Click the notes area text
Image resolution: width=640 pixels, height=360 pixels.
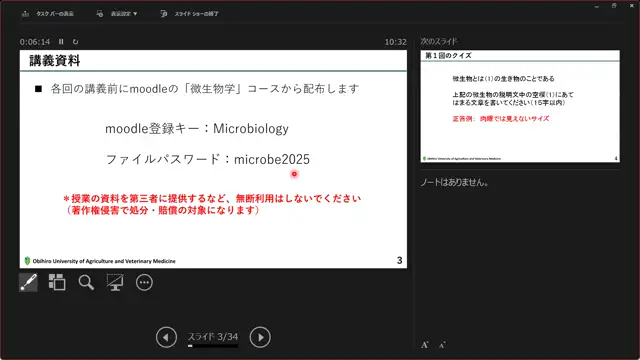tap(454, 182)
